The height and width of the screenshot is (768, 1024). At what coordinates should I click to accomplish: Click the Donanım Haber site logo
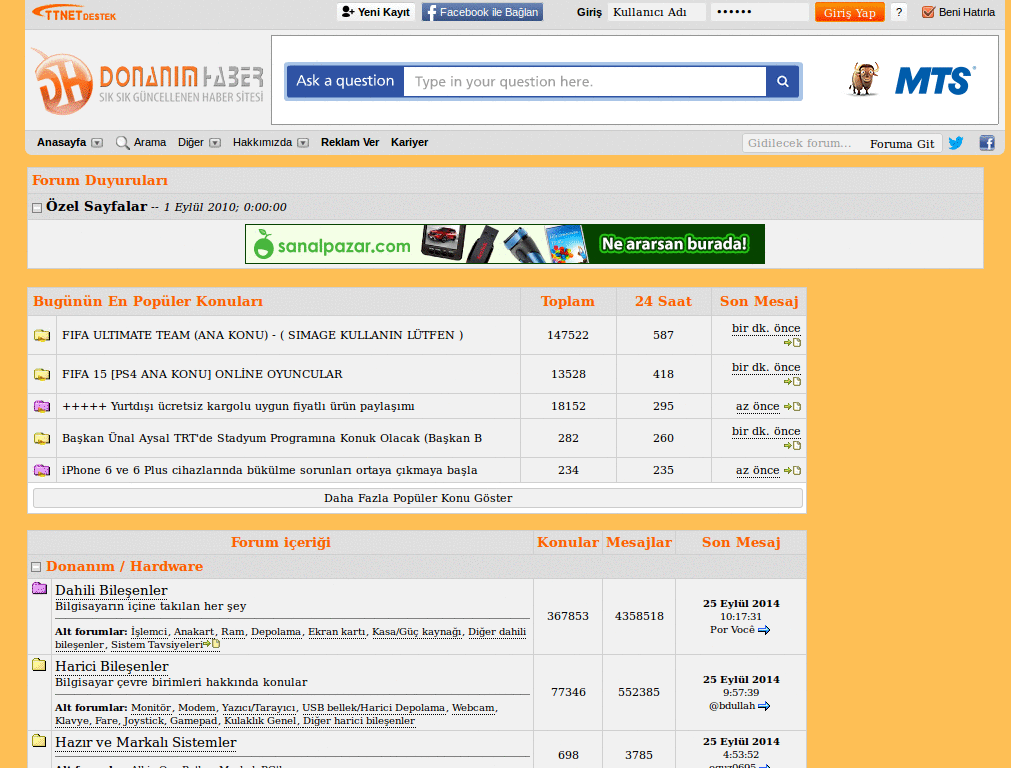point(149,82)
